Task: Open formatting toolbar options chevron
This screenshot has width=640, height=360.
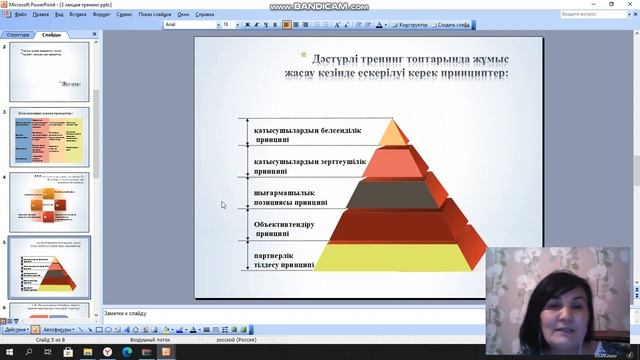Action: click(x=473, y=25)
